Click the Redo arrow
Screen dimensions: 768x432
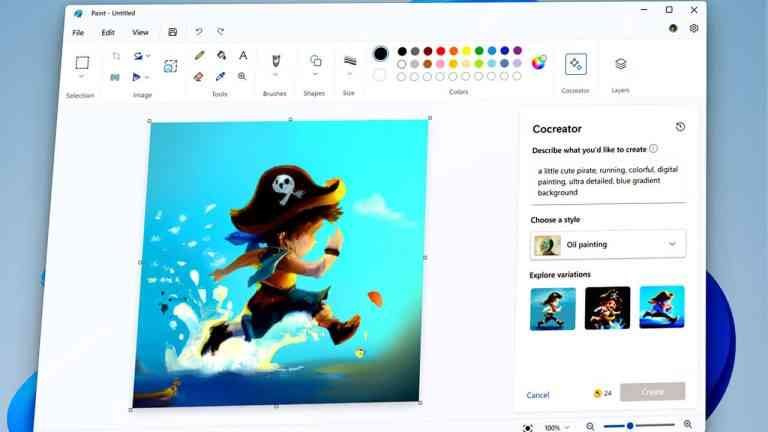click(x=220, y=31)
